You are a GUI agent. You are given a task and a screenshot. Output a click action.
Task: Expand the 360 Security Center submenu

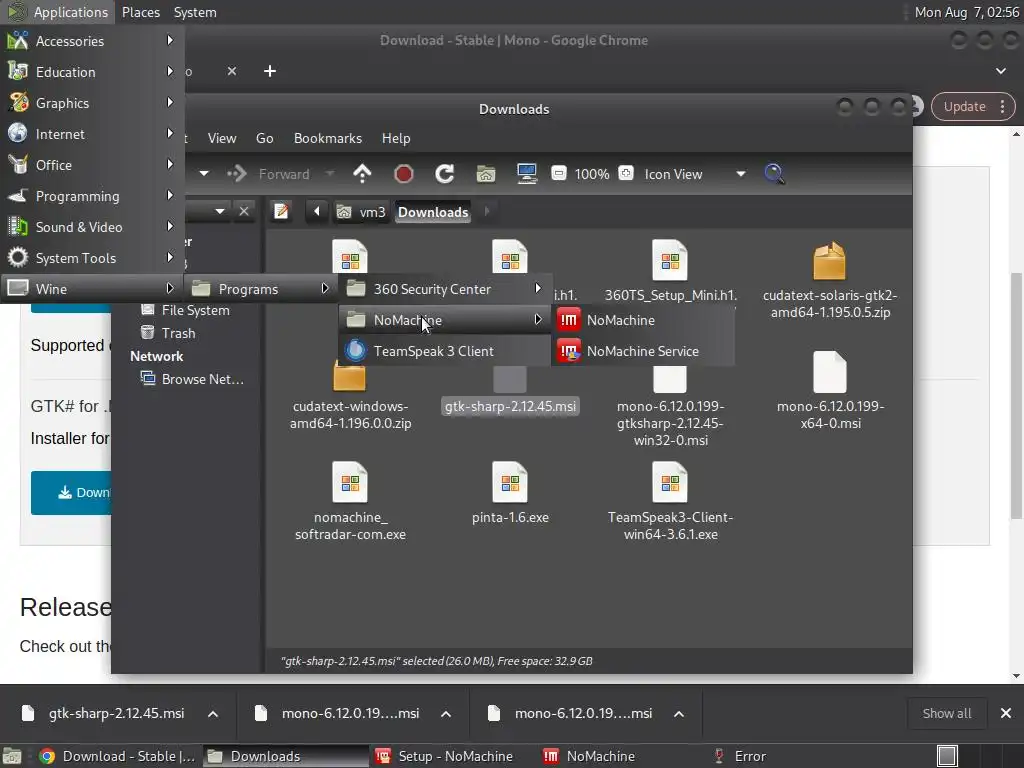click(445, 289)
